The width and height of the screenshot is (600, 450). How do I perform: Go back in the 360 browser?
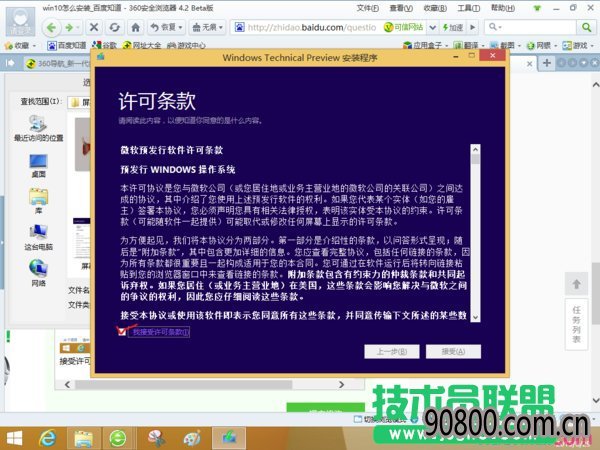51,27
